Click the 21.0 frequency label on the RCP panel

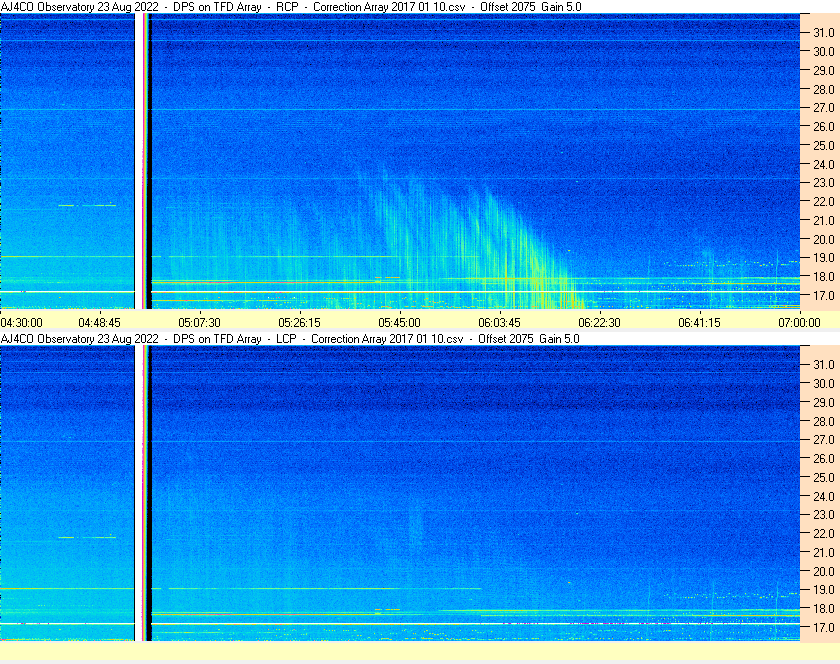point(824,220)
